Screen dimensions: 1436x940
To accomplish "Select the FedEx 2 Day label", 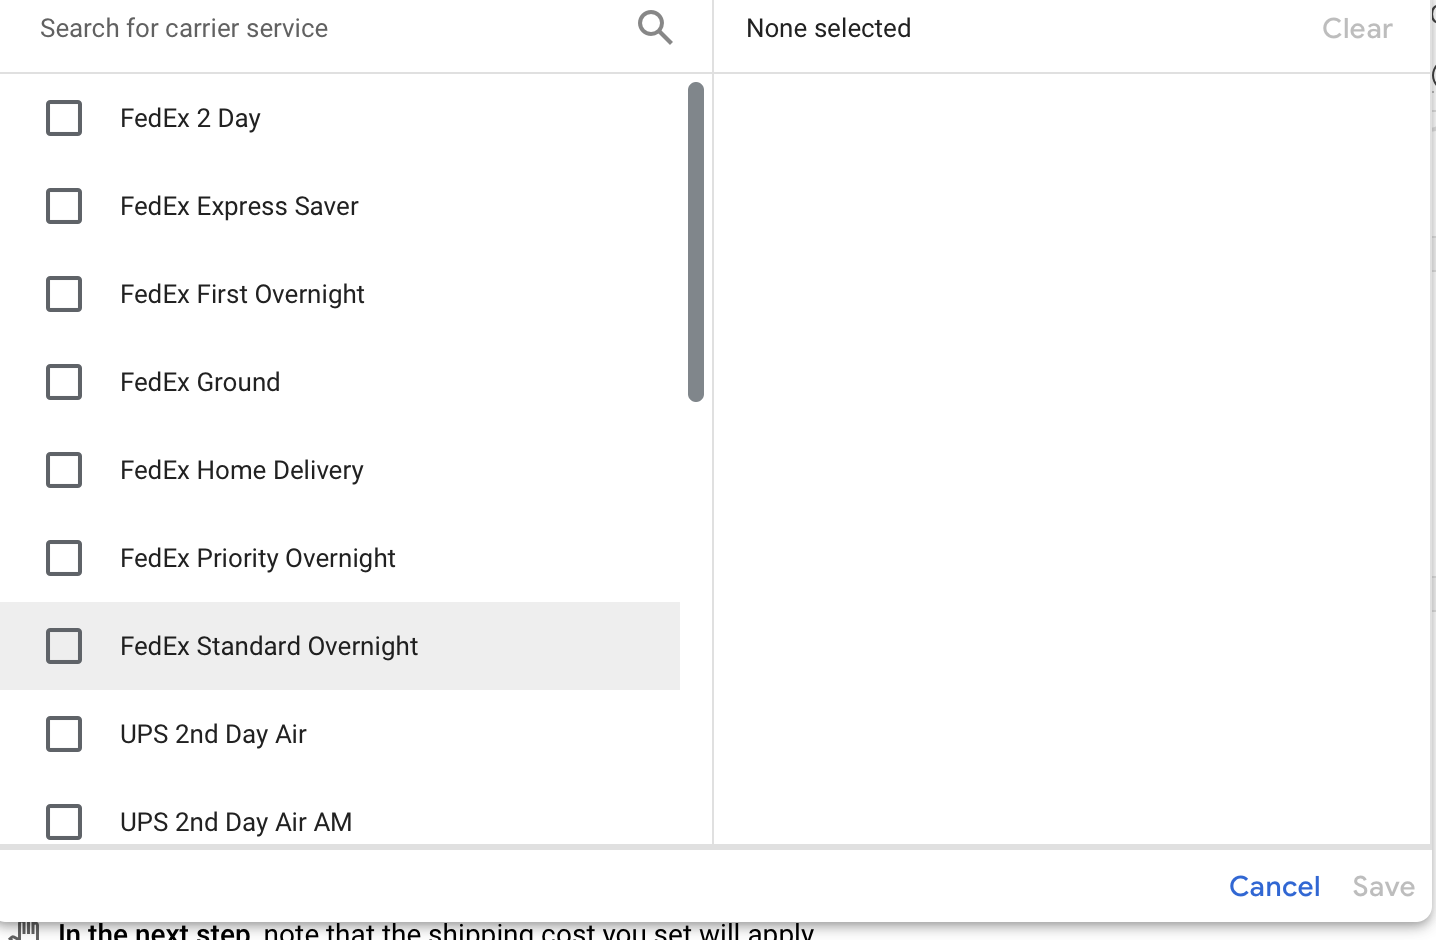I will pyautogui.click(x=190, y=118).
